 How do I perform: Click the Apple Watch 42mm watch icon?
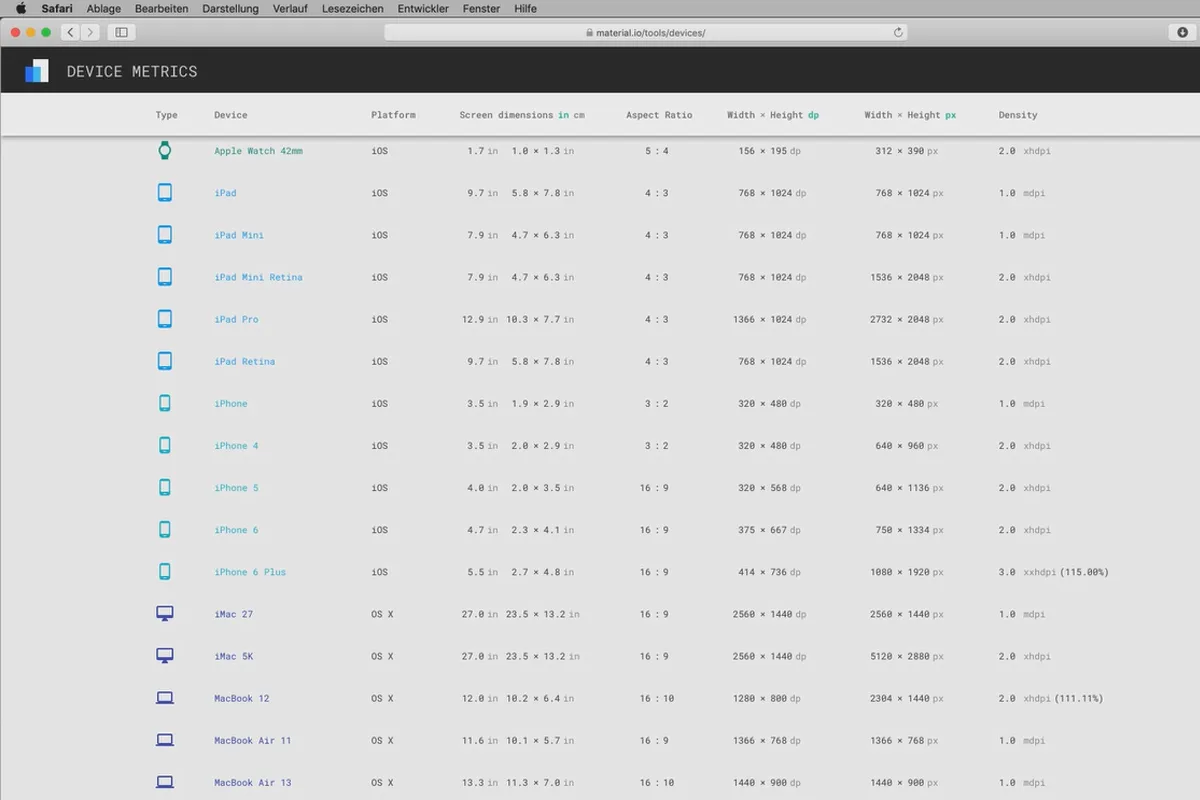(x=165, y=151)
